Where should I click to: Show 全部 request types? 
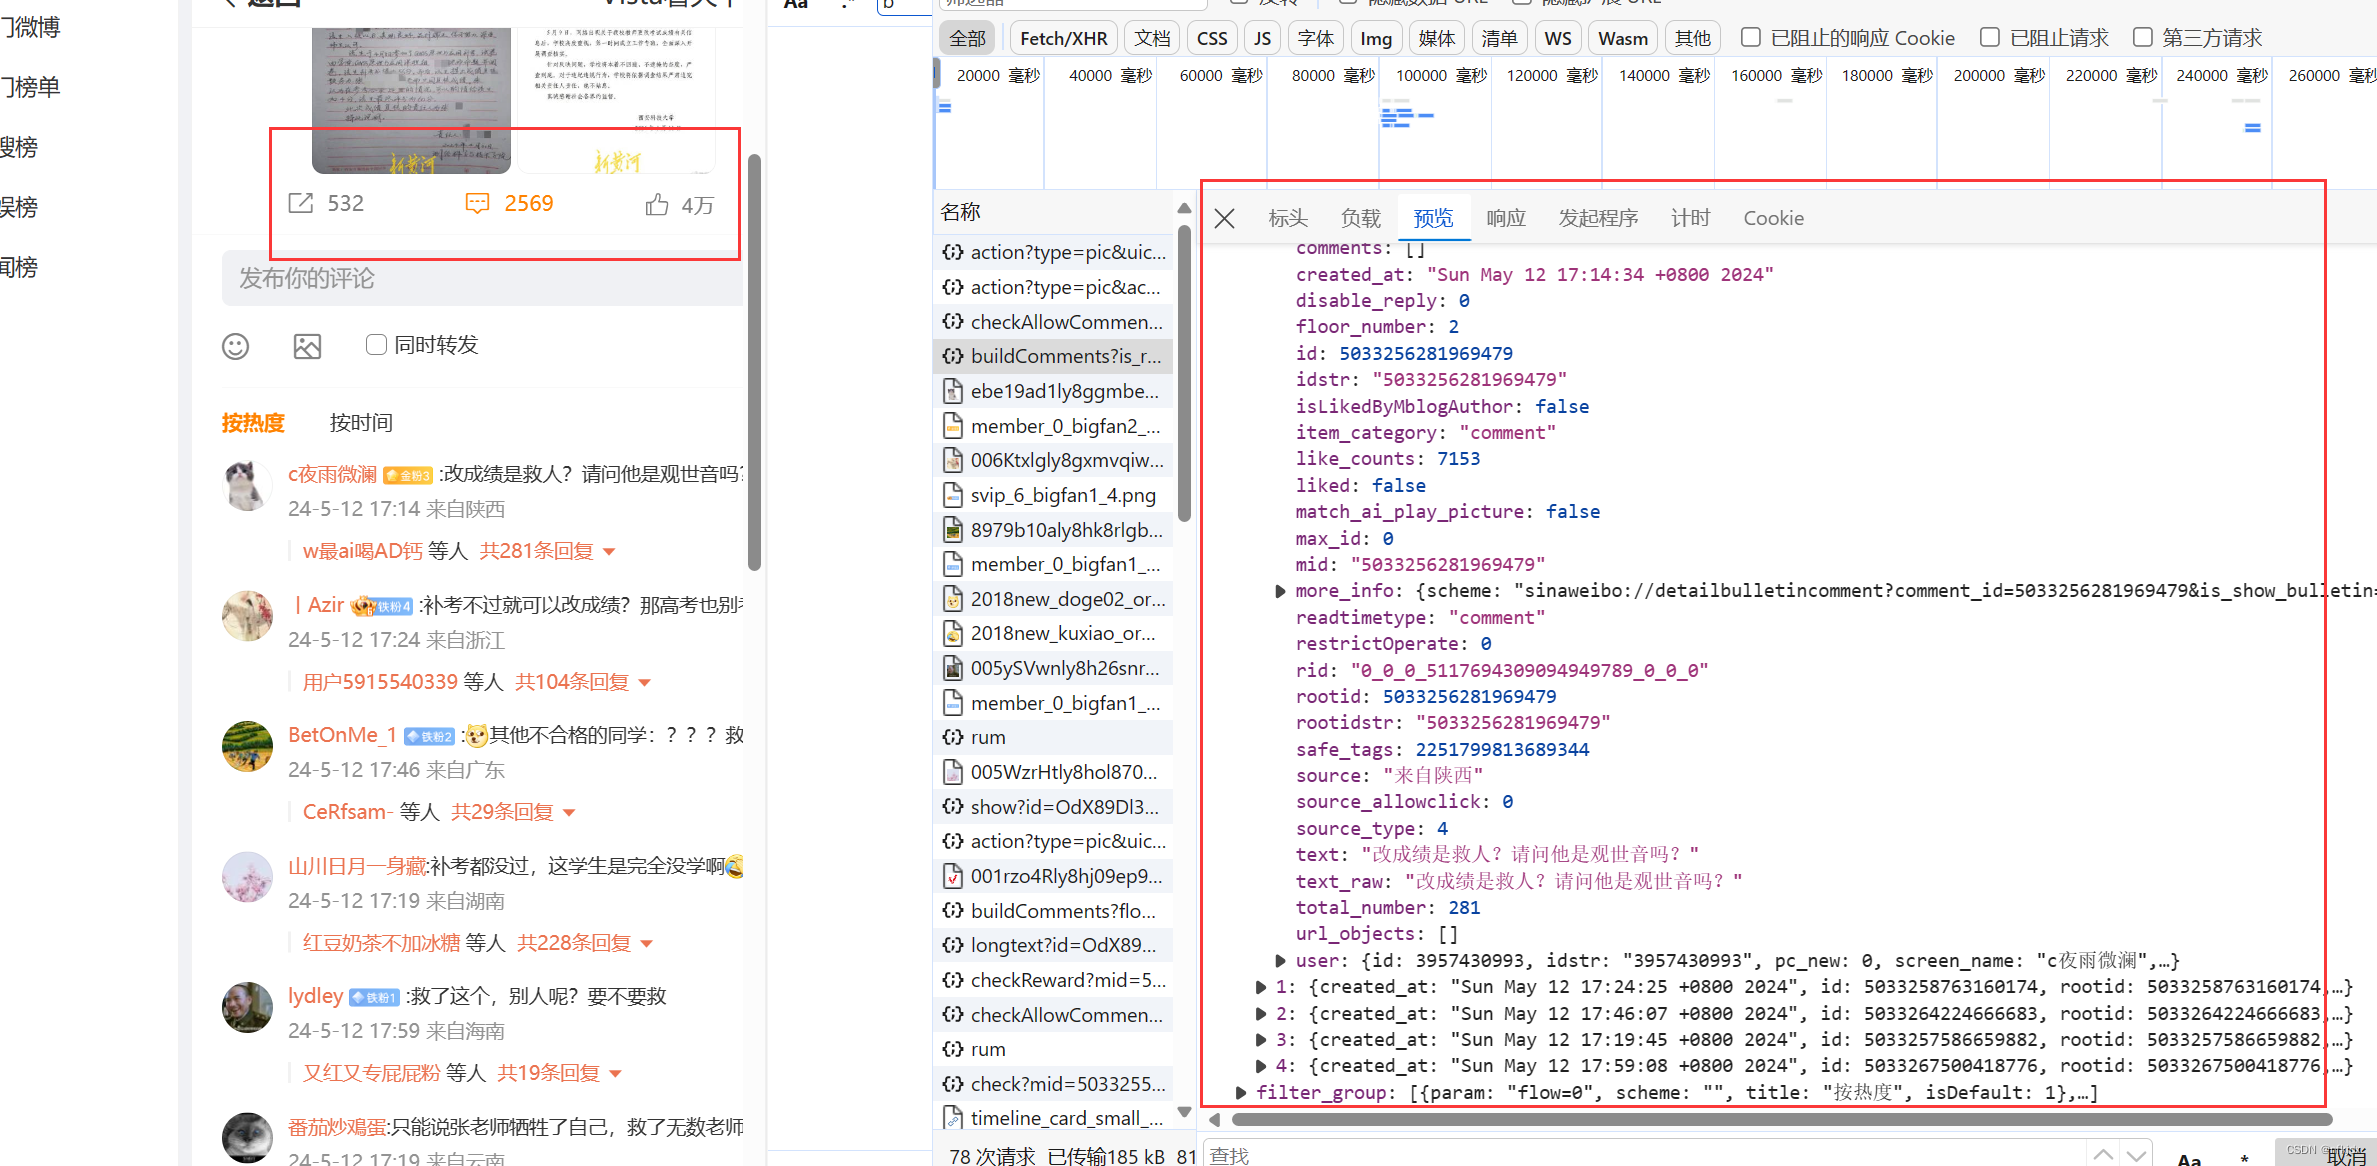click(x=967, y=38)
